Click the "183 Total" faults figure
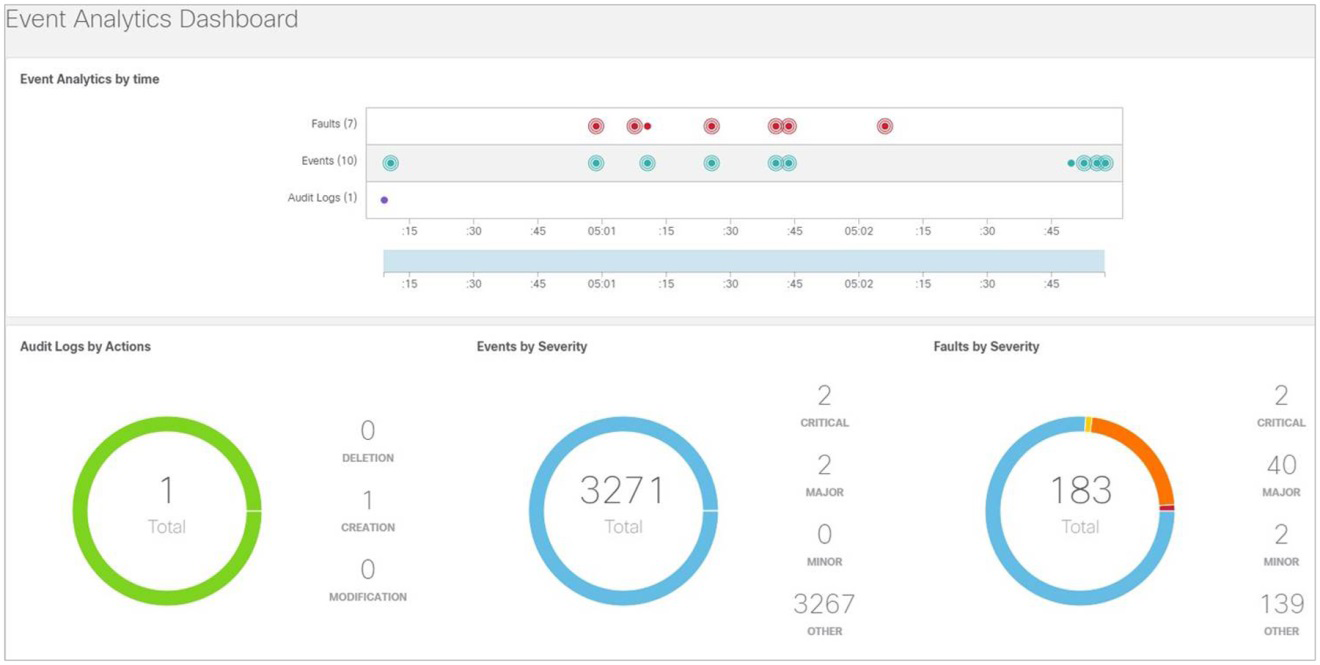Viewport: 1320px width, 665px height. [1080, 504]
